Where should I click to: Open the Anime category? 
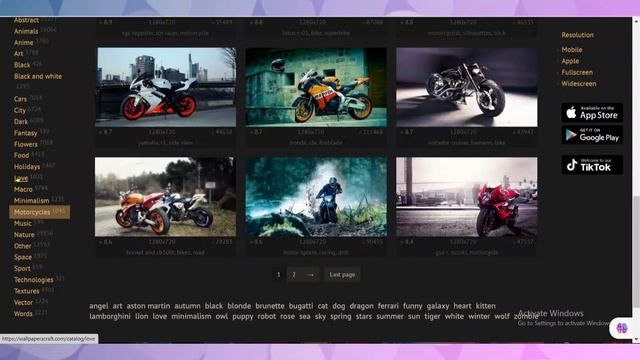pos(24,42)
